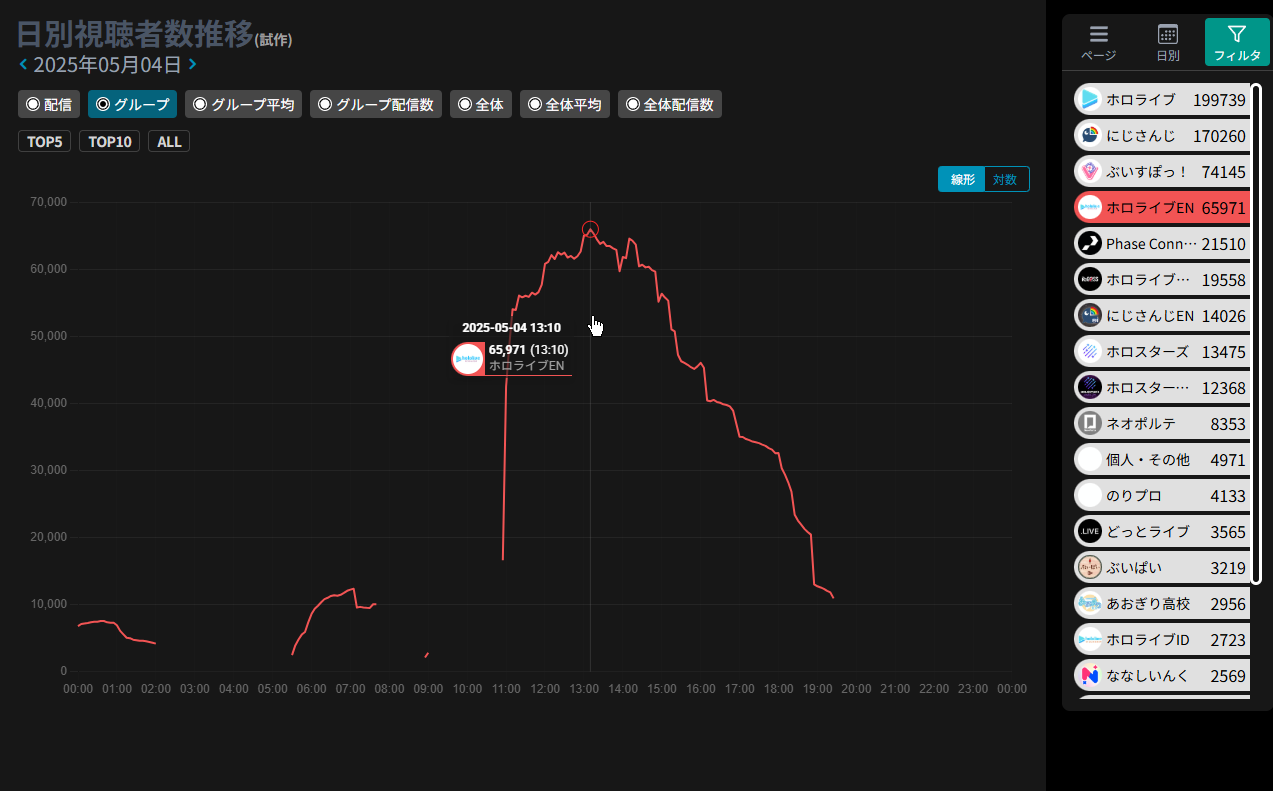The image size is (1273, 791).
Task: Select the グループ平均 radio option
Action: click(x=244, y=104)
